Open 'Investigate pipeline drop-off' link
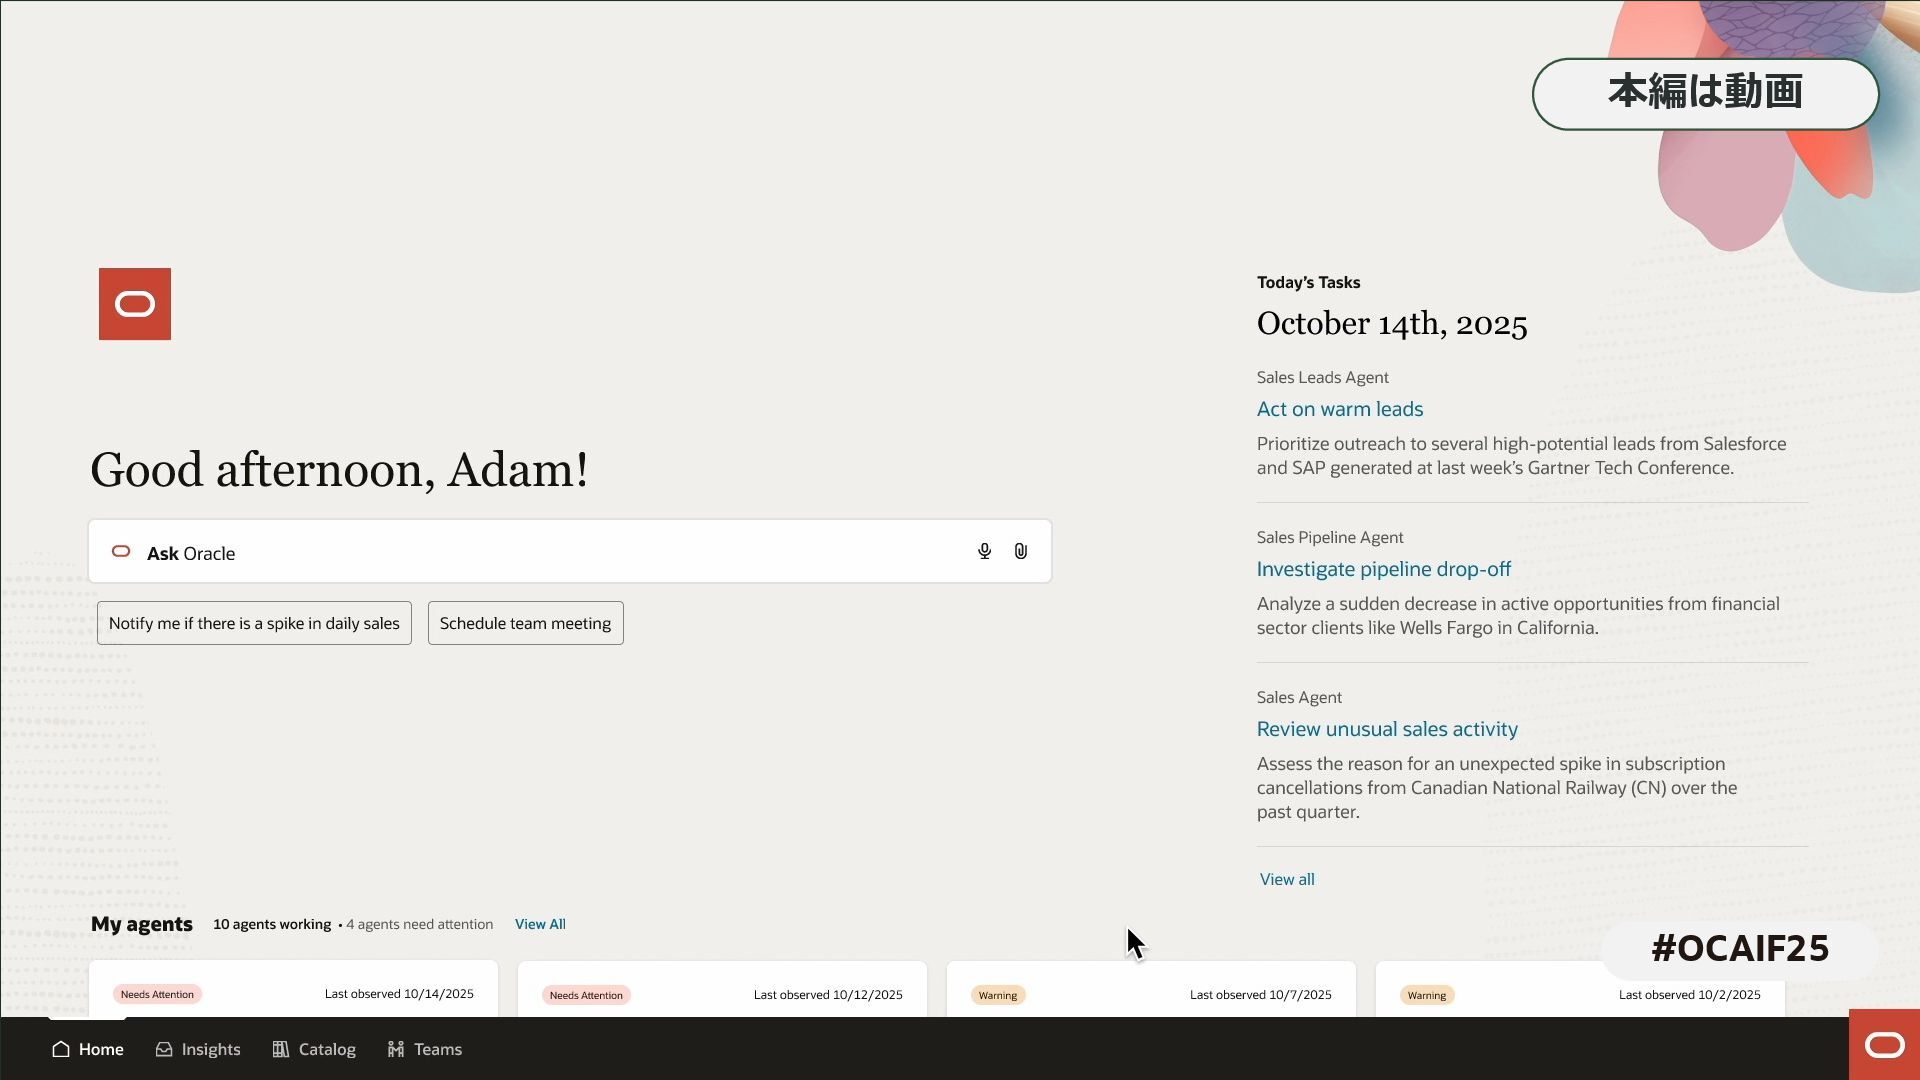 click(1383, 569)
